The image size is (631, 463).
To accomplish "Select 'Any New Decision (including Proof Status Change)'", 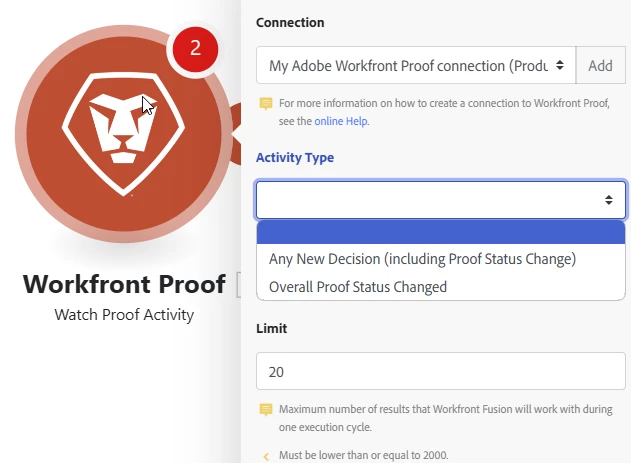I will coord(422,259).
